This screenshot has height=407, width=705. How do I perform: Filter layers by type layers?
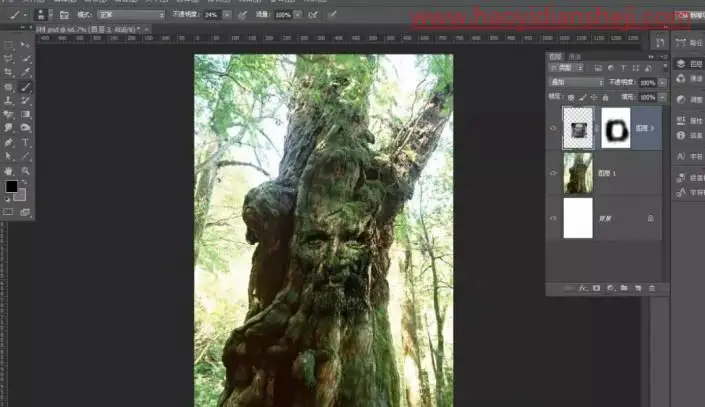(623, 68)
